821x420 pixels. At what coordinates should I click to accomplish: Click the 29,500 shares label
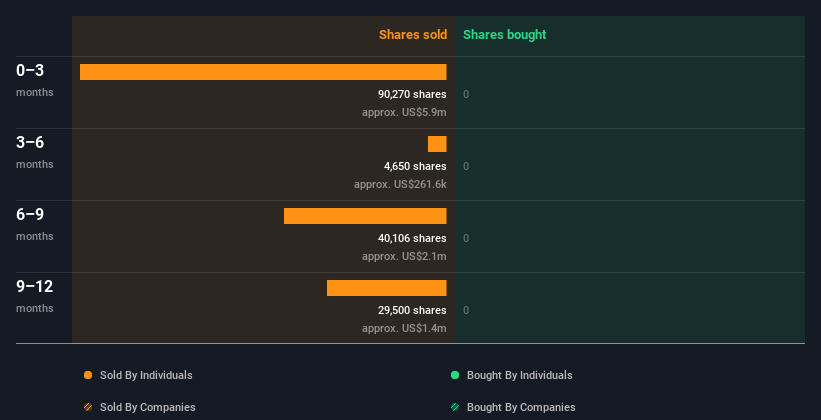(405, 310)
